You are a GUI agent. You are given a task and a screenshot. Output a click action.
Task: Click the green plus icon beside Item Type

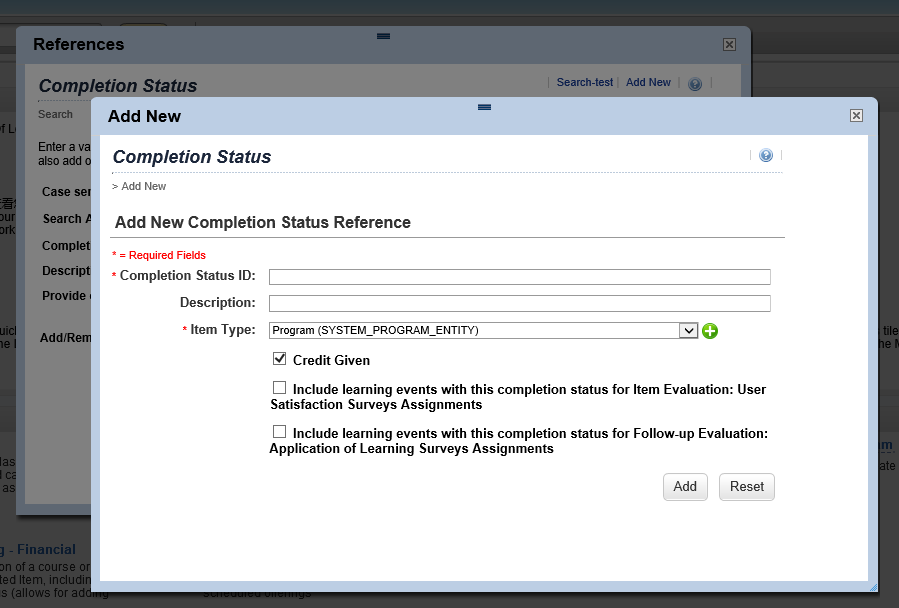tap(710, 331)
